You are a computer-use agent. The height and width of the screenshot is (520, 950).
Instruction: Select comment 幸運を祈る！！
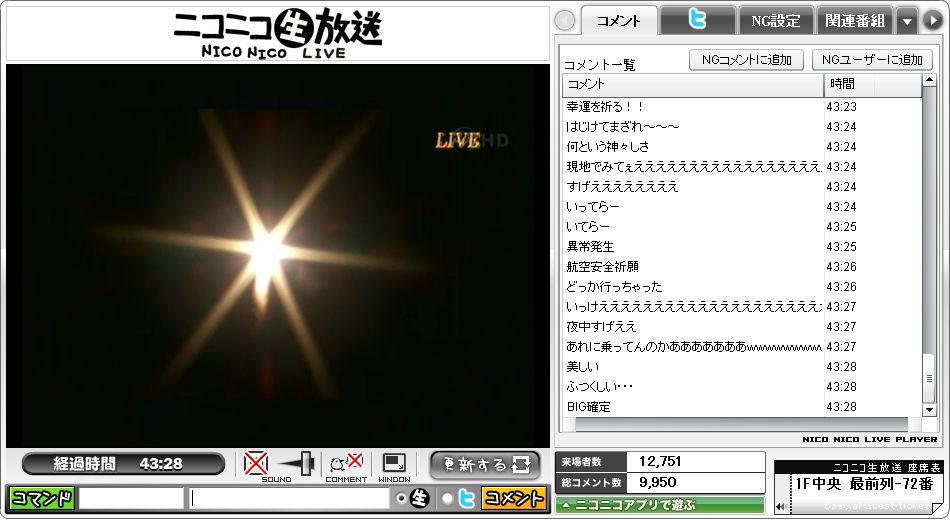tap(606, 107)
